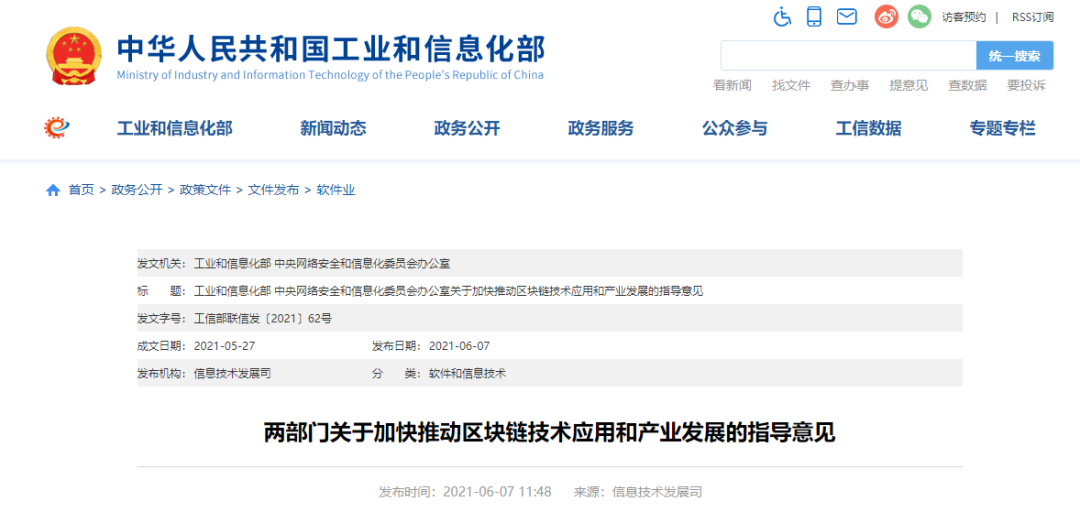Click the email envelope icon
Viewport: 1080px width, 523px height.
pos(847,17)
